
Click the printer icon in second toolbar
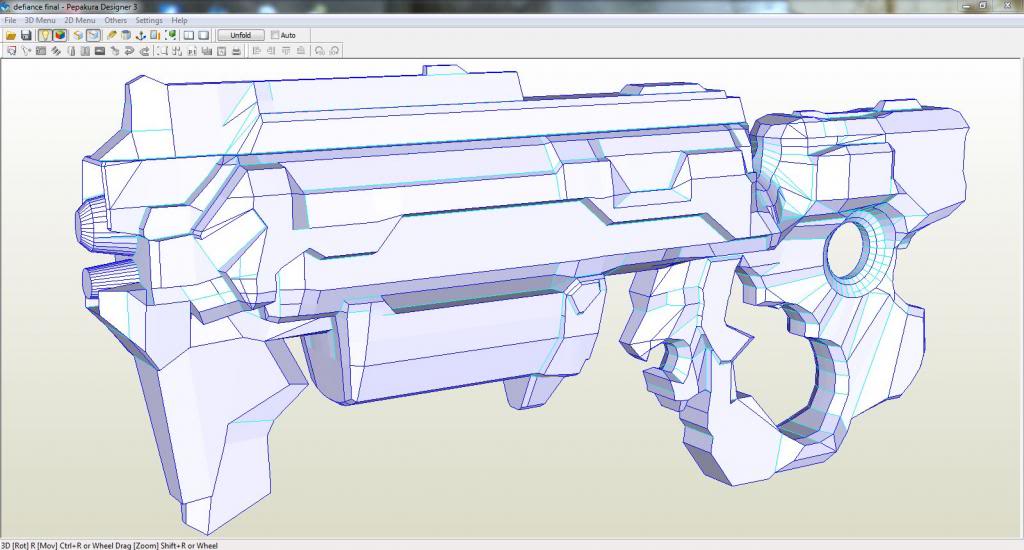[236, 51]
